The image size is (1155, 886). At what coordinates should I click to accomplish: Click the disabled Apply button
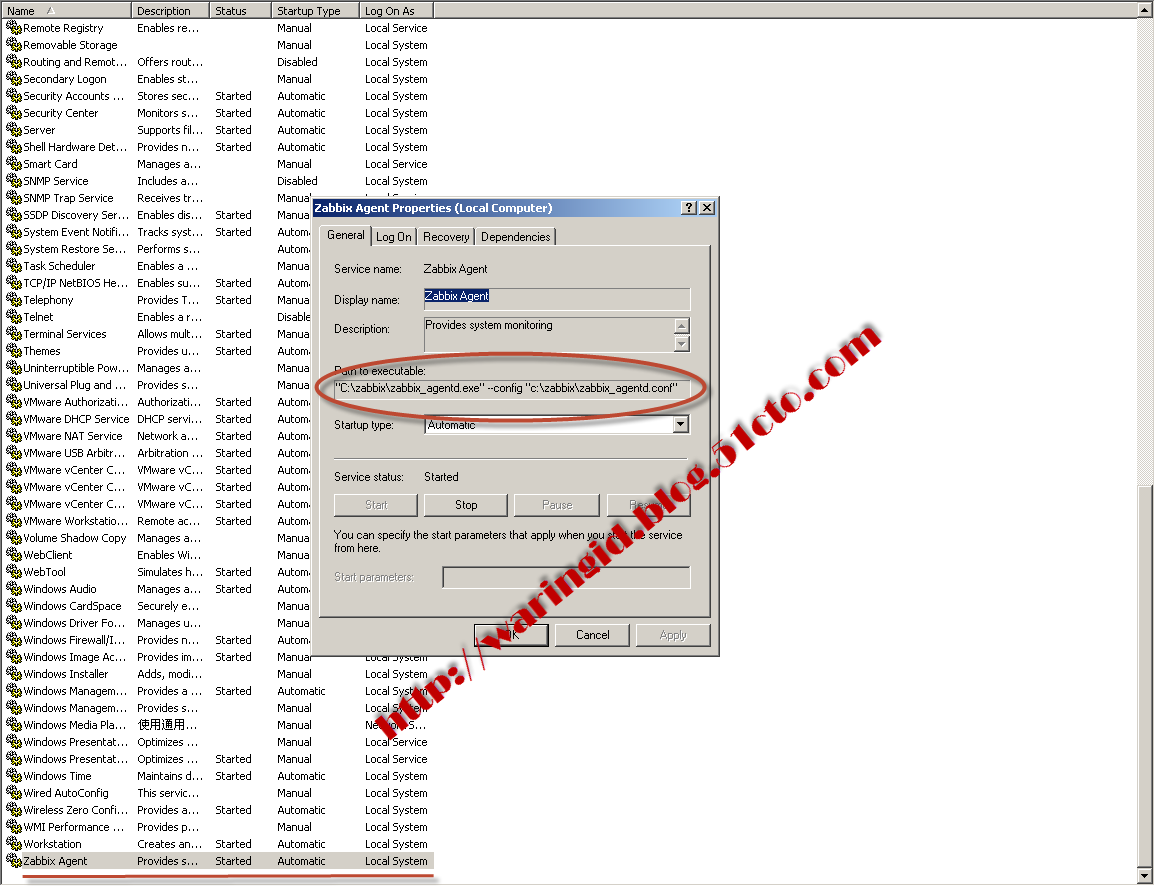point(673,635)
